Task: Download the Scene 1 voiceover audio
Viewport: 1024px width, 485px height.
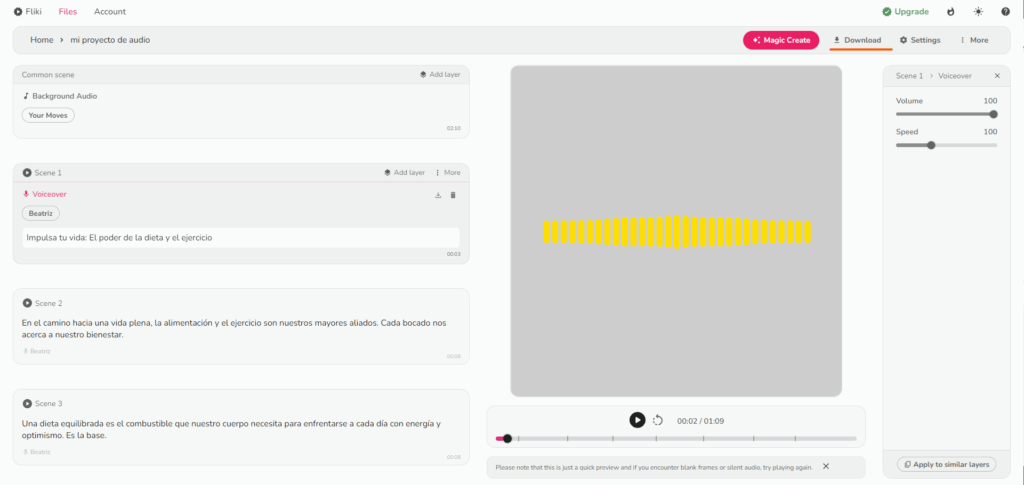Action: tap(438, 195)
